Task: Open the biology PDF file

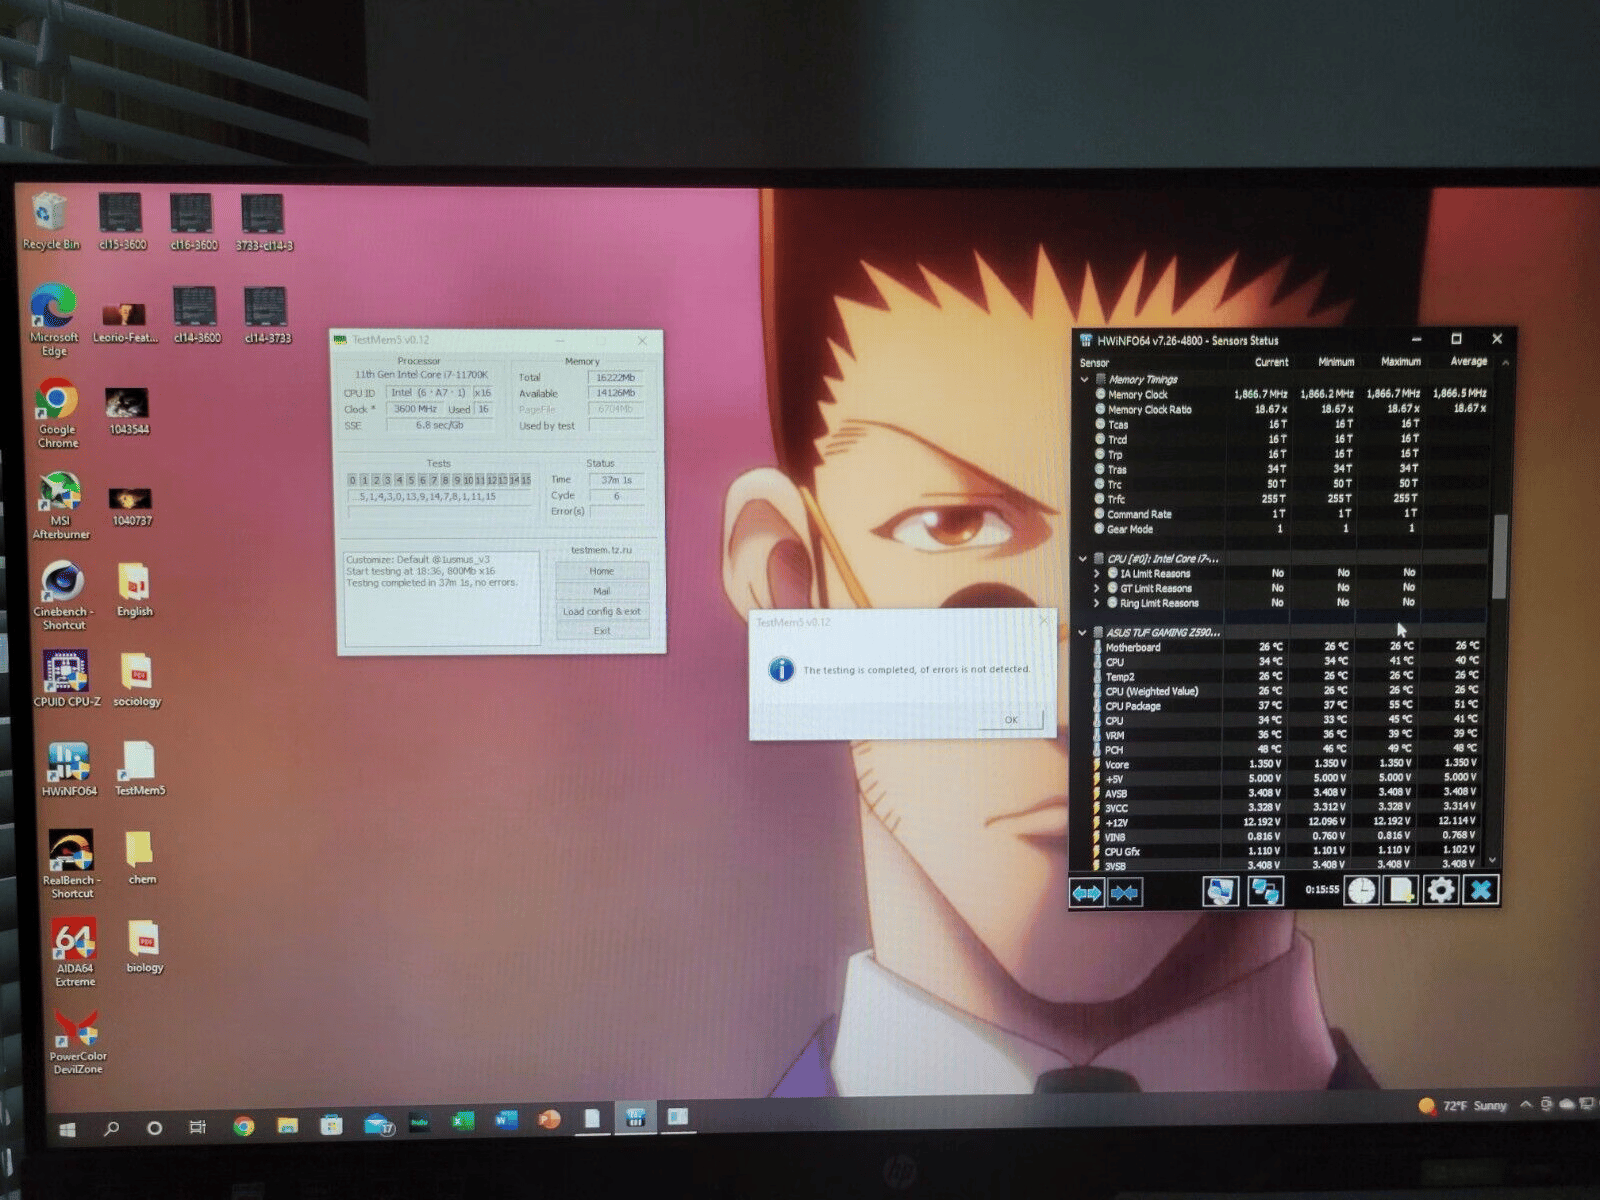Action: (144, 946)
